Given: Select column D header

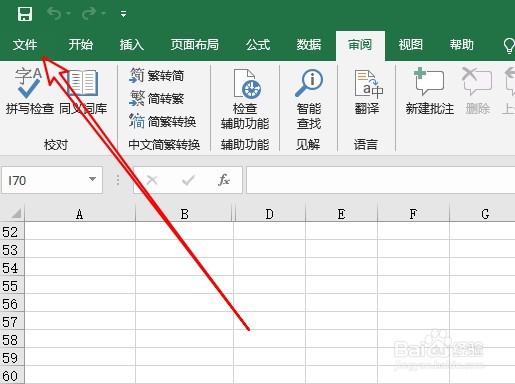Looking at the screenshot, I should pos(269,213).
